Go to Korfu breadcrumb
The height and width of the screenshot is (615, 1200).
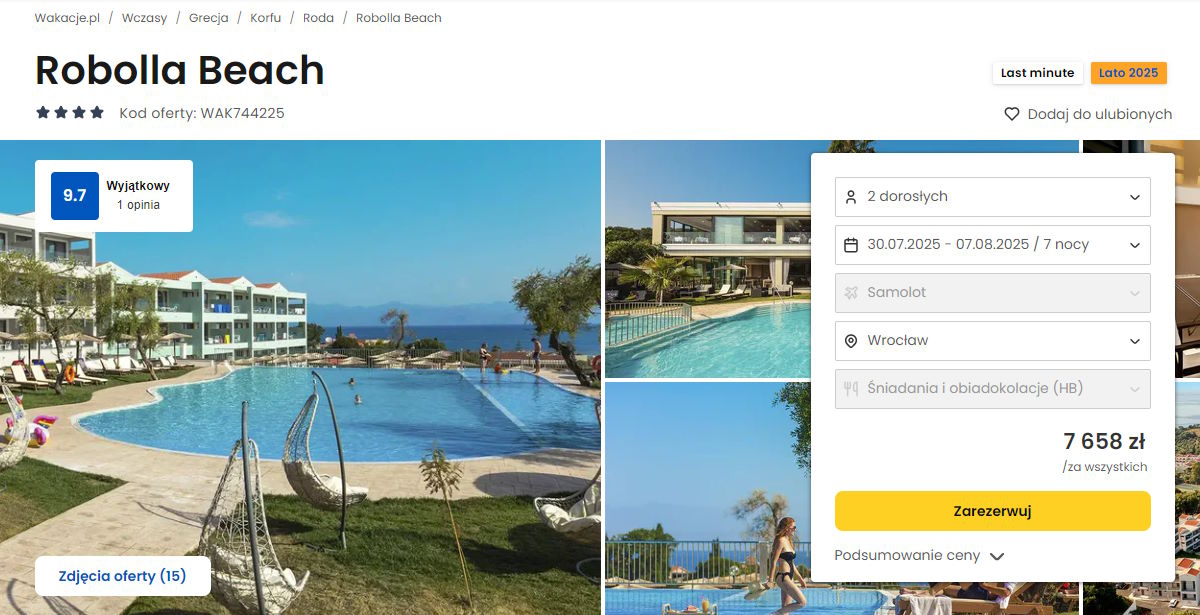265,18
